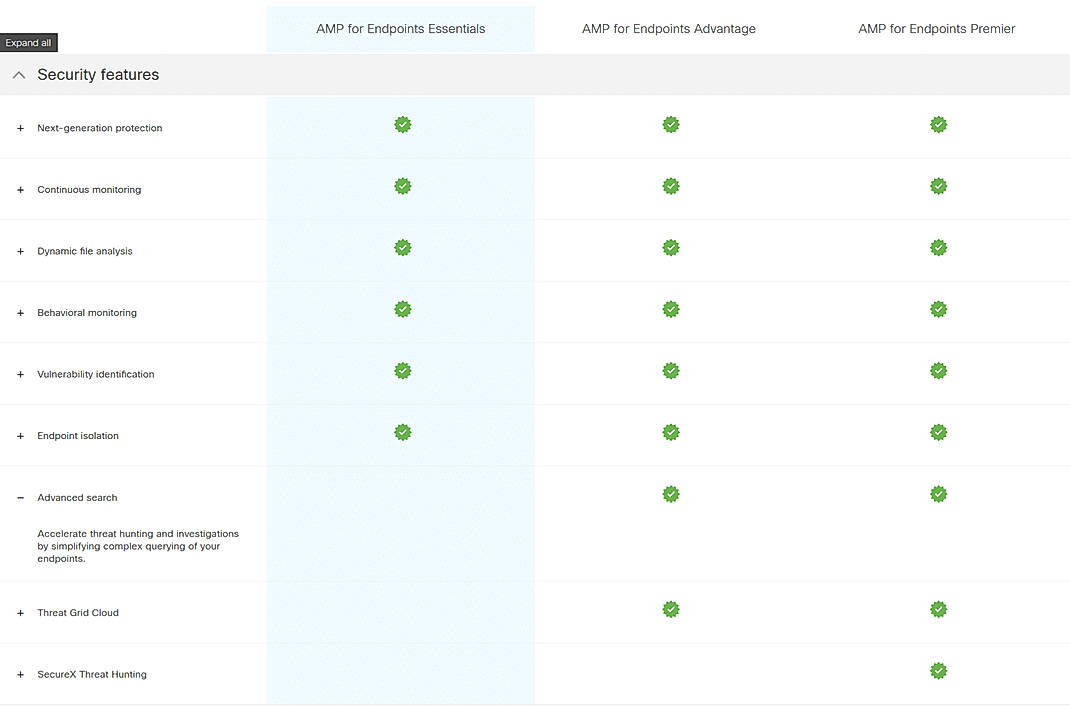Click Advantage checkmark for Dynamic file analysis
Viewport: 1070px width, 711px height.
point(671,247)
